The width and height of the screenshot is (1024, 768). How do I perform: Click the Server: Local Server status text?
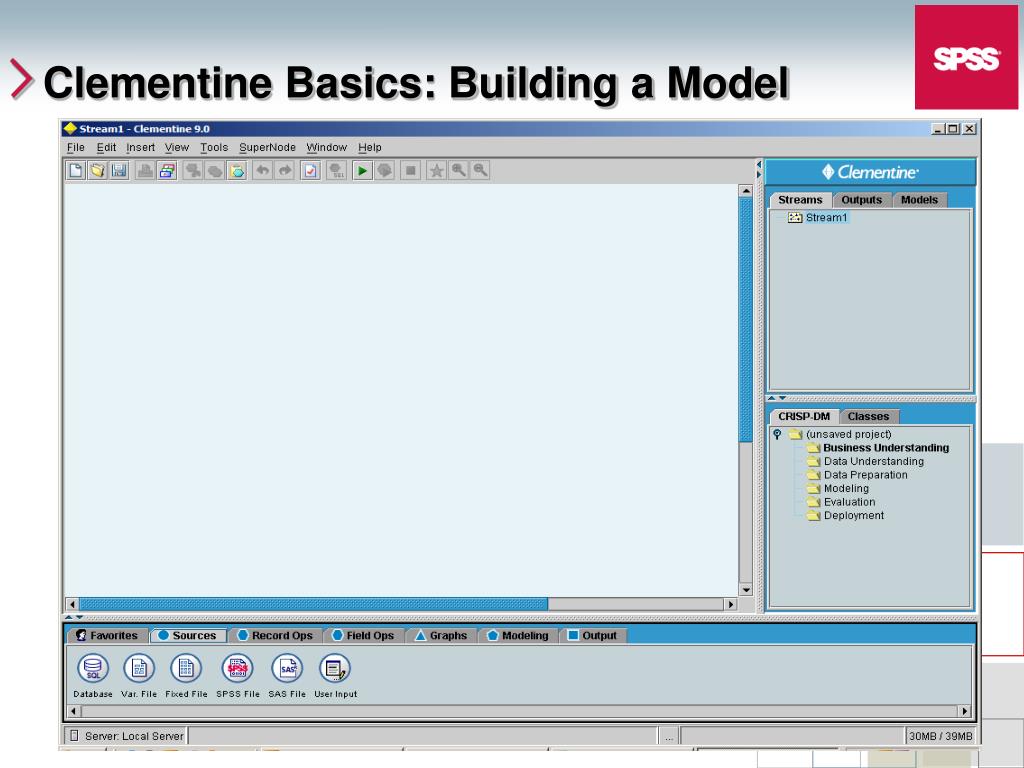[x=135, y=736]
